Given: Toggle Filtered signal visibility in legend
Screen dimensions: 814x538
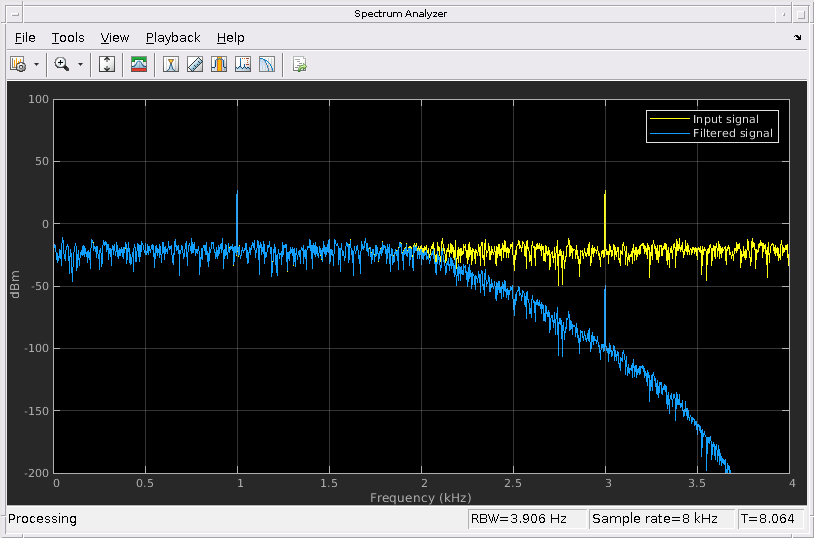Looking at the screenshot, I should tap(733, 133).
